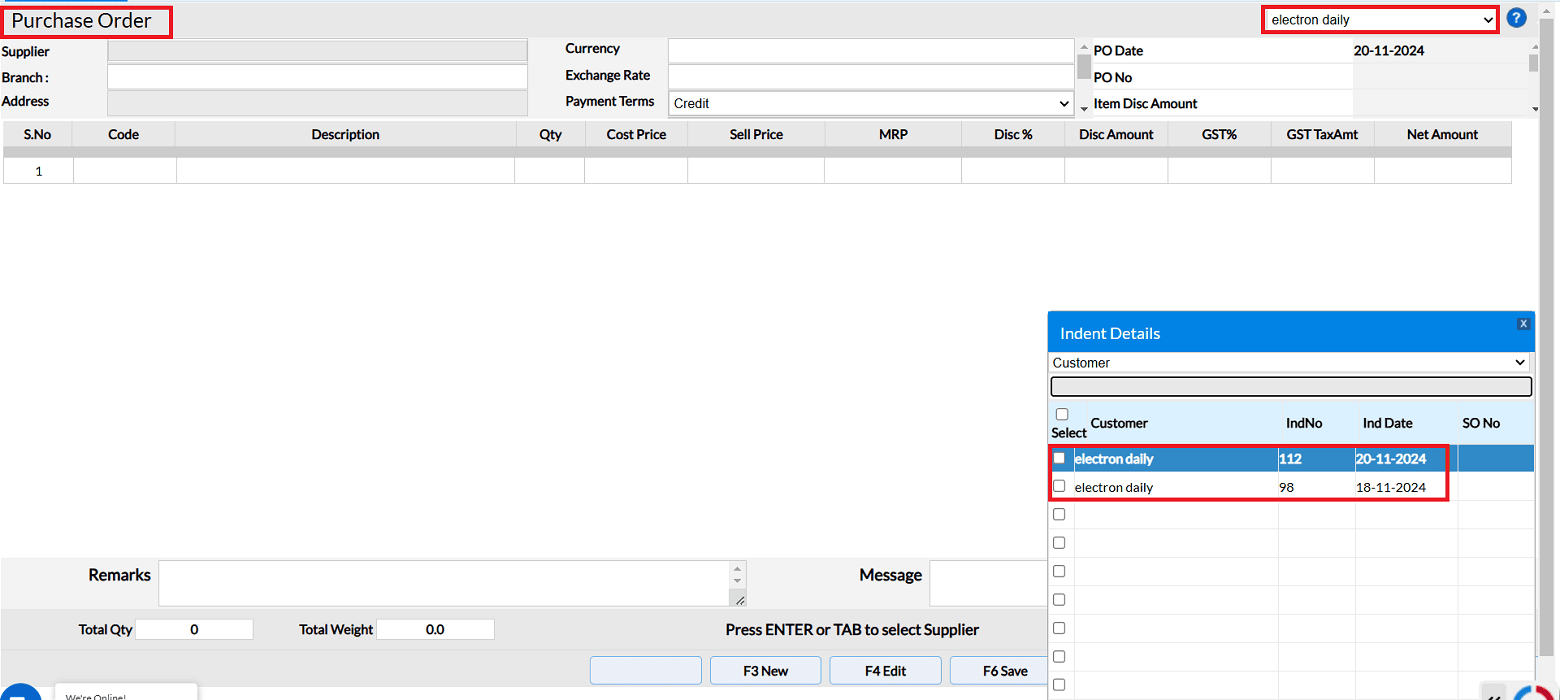The image size is (1560, 700).
Task: Click the F3 New button
Action: tap(766, 671)
